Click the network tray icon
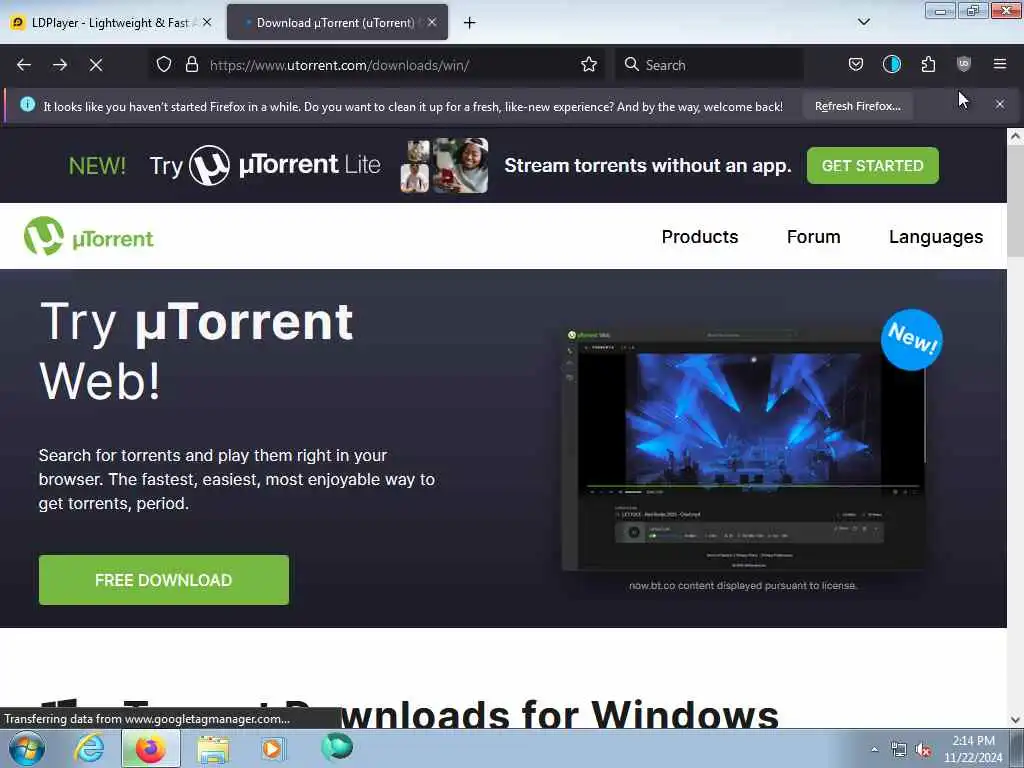Screen dimensions: 1024x768 [x=899, y=750]
